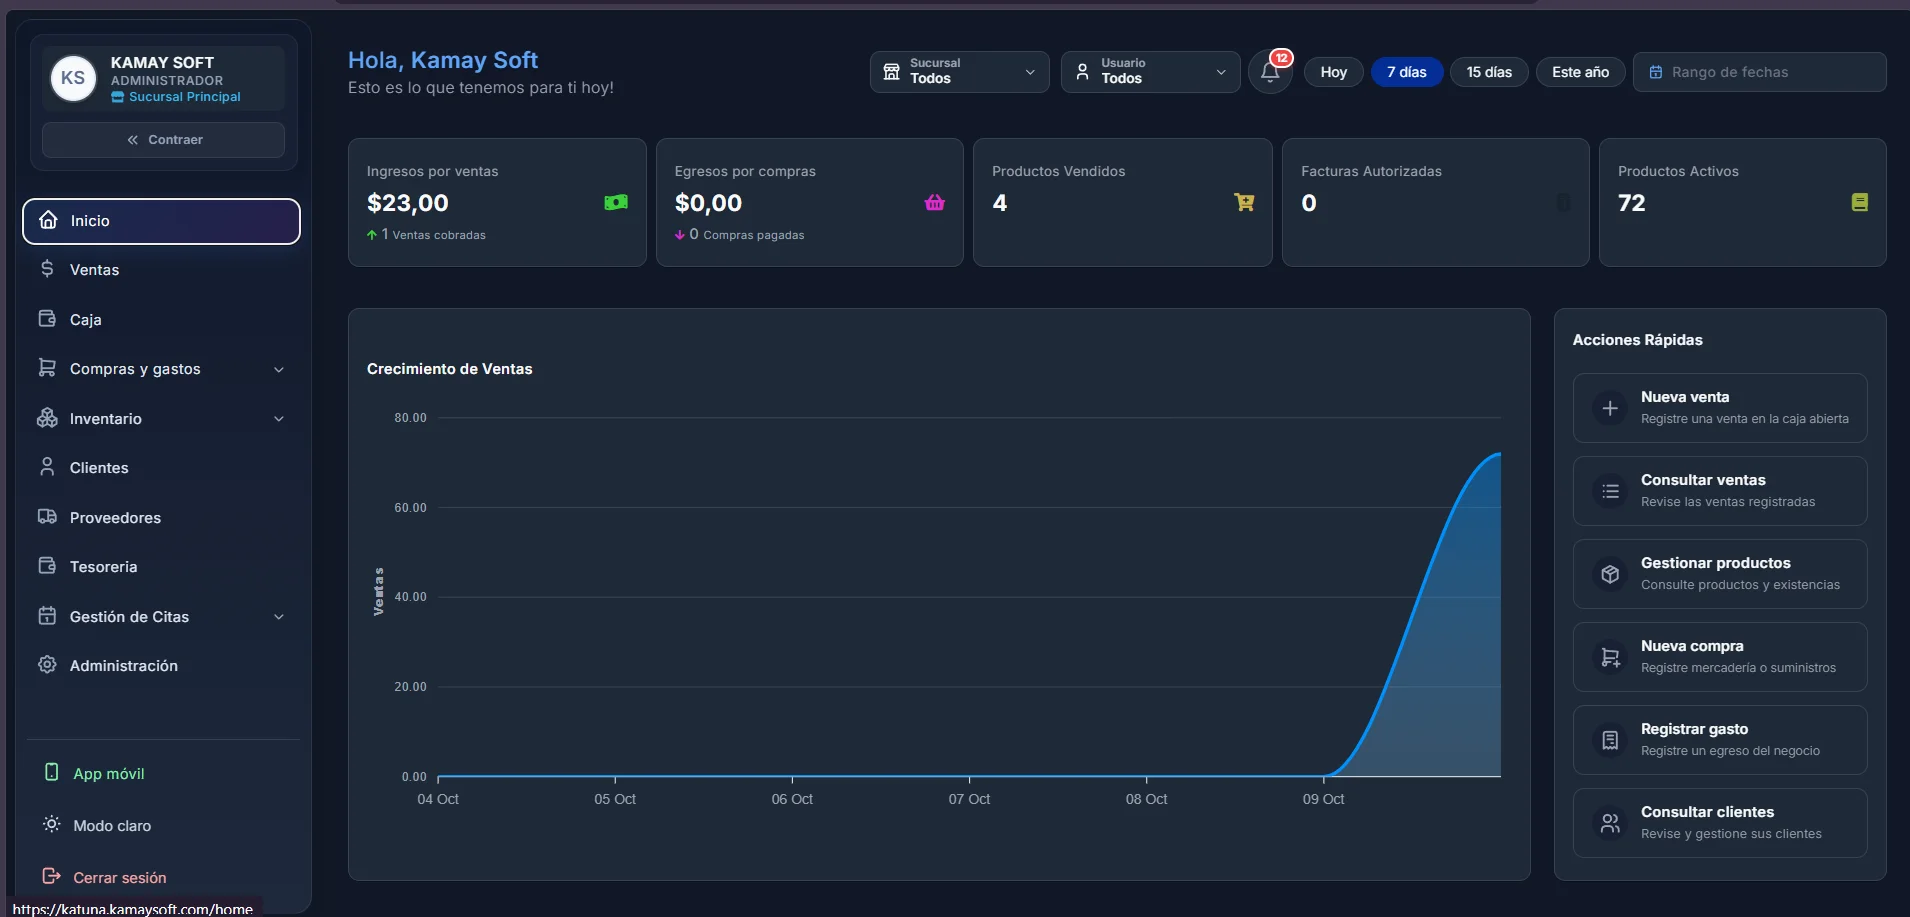Image resolution: width=1910 pixels, height=917 pixels.
Task: Go to Inicio in the sidebar
Action: pos(161,221)
